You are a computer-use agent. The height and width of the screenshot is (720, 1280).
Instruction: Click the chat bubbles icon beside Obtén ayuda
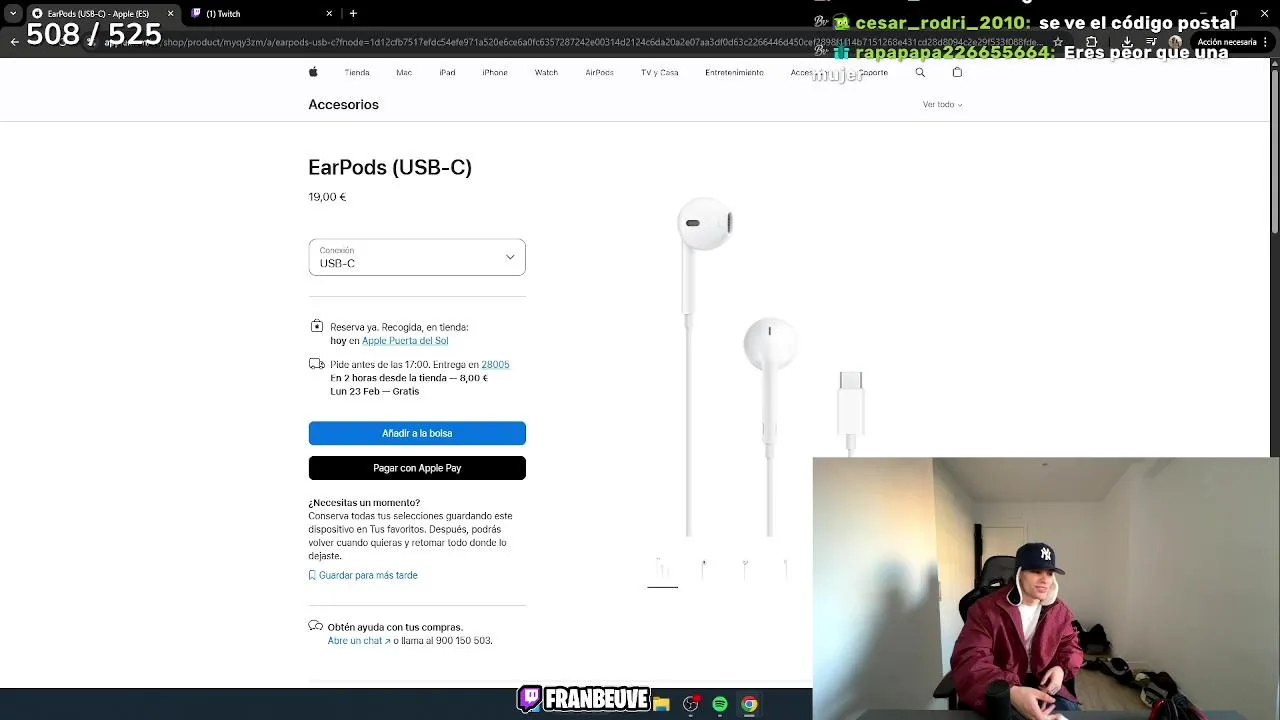click(316, 626)
